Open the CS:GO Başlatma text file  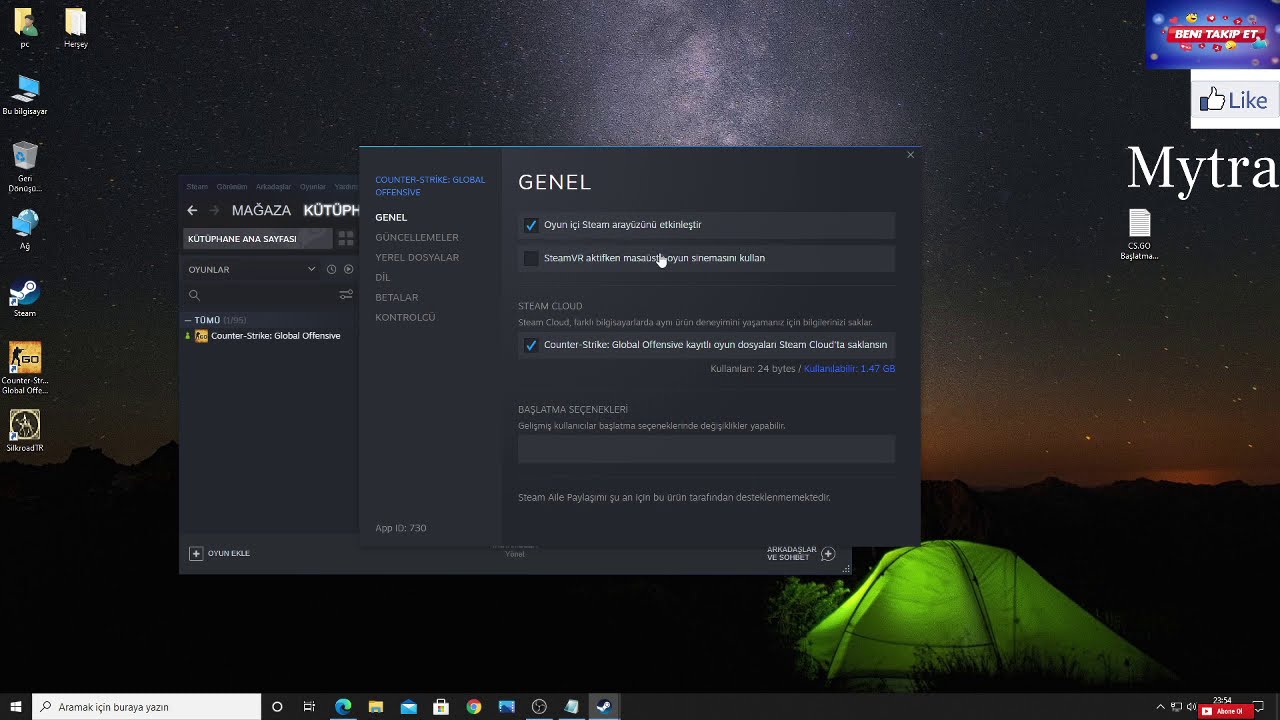(x=1139, y=235)
